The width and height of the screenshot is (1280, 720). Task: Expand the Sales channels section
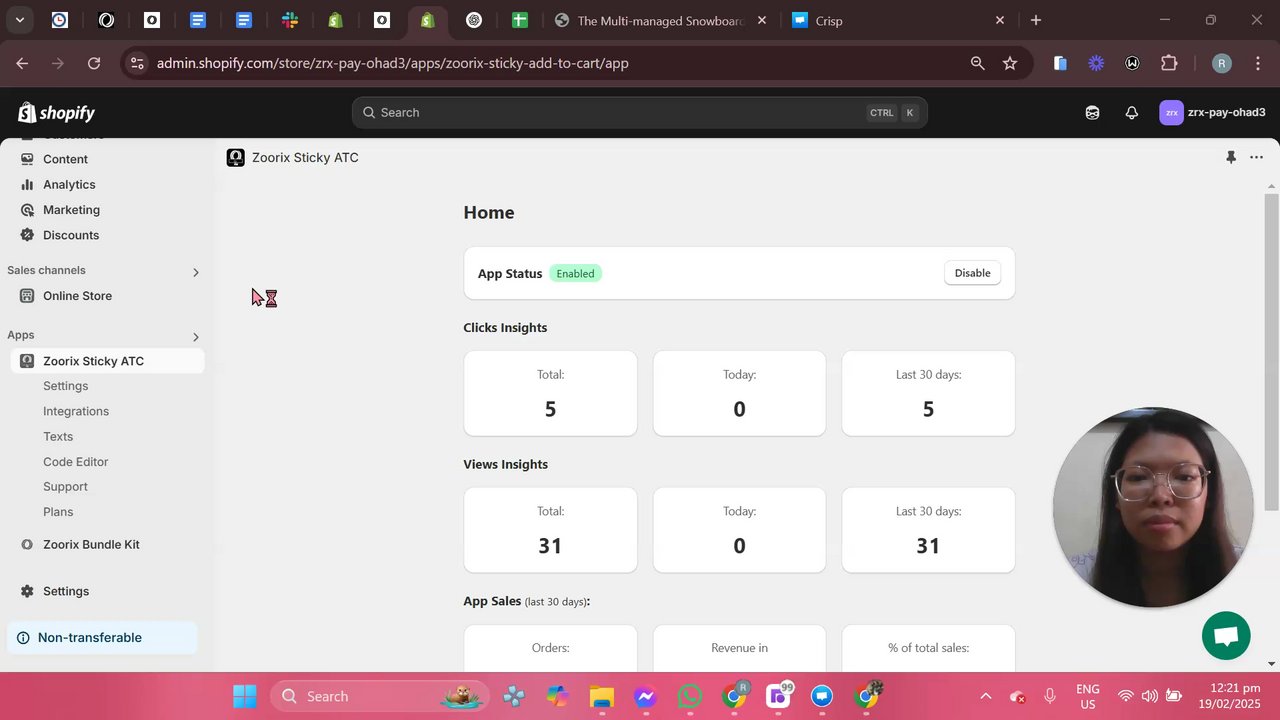(x=195, y=272)
